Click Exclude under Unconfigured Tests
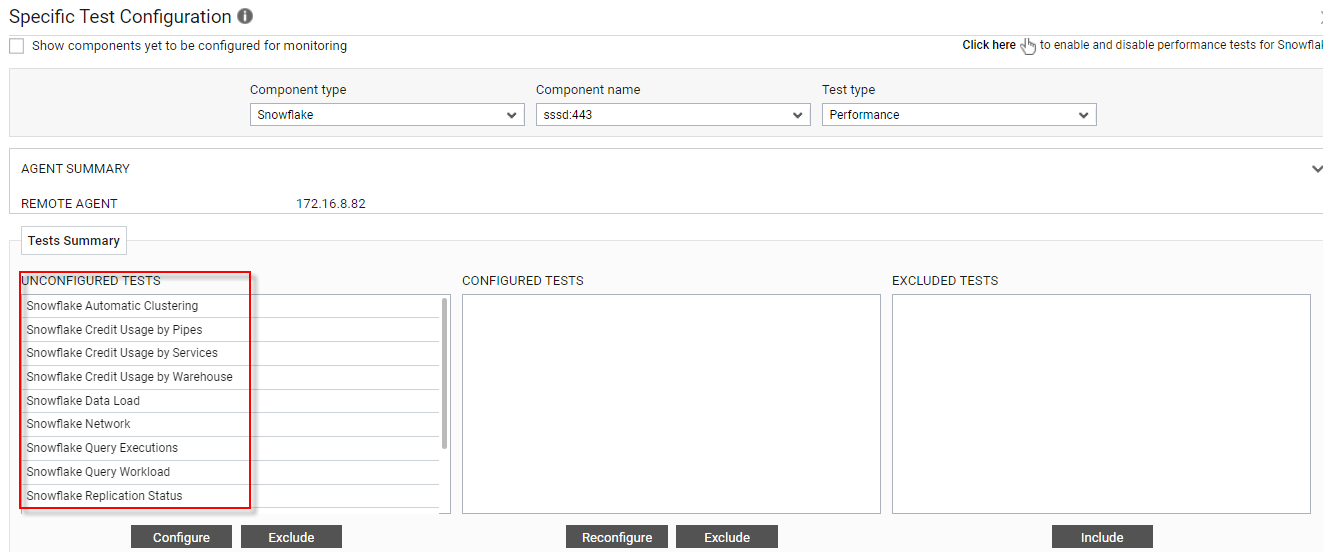Screen dimensions: 1323x555 click(x=291, y=537)
